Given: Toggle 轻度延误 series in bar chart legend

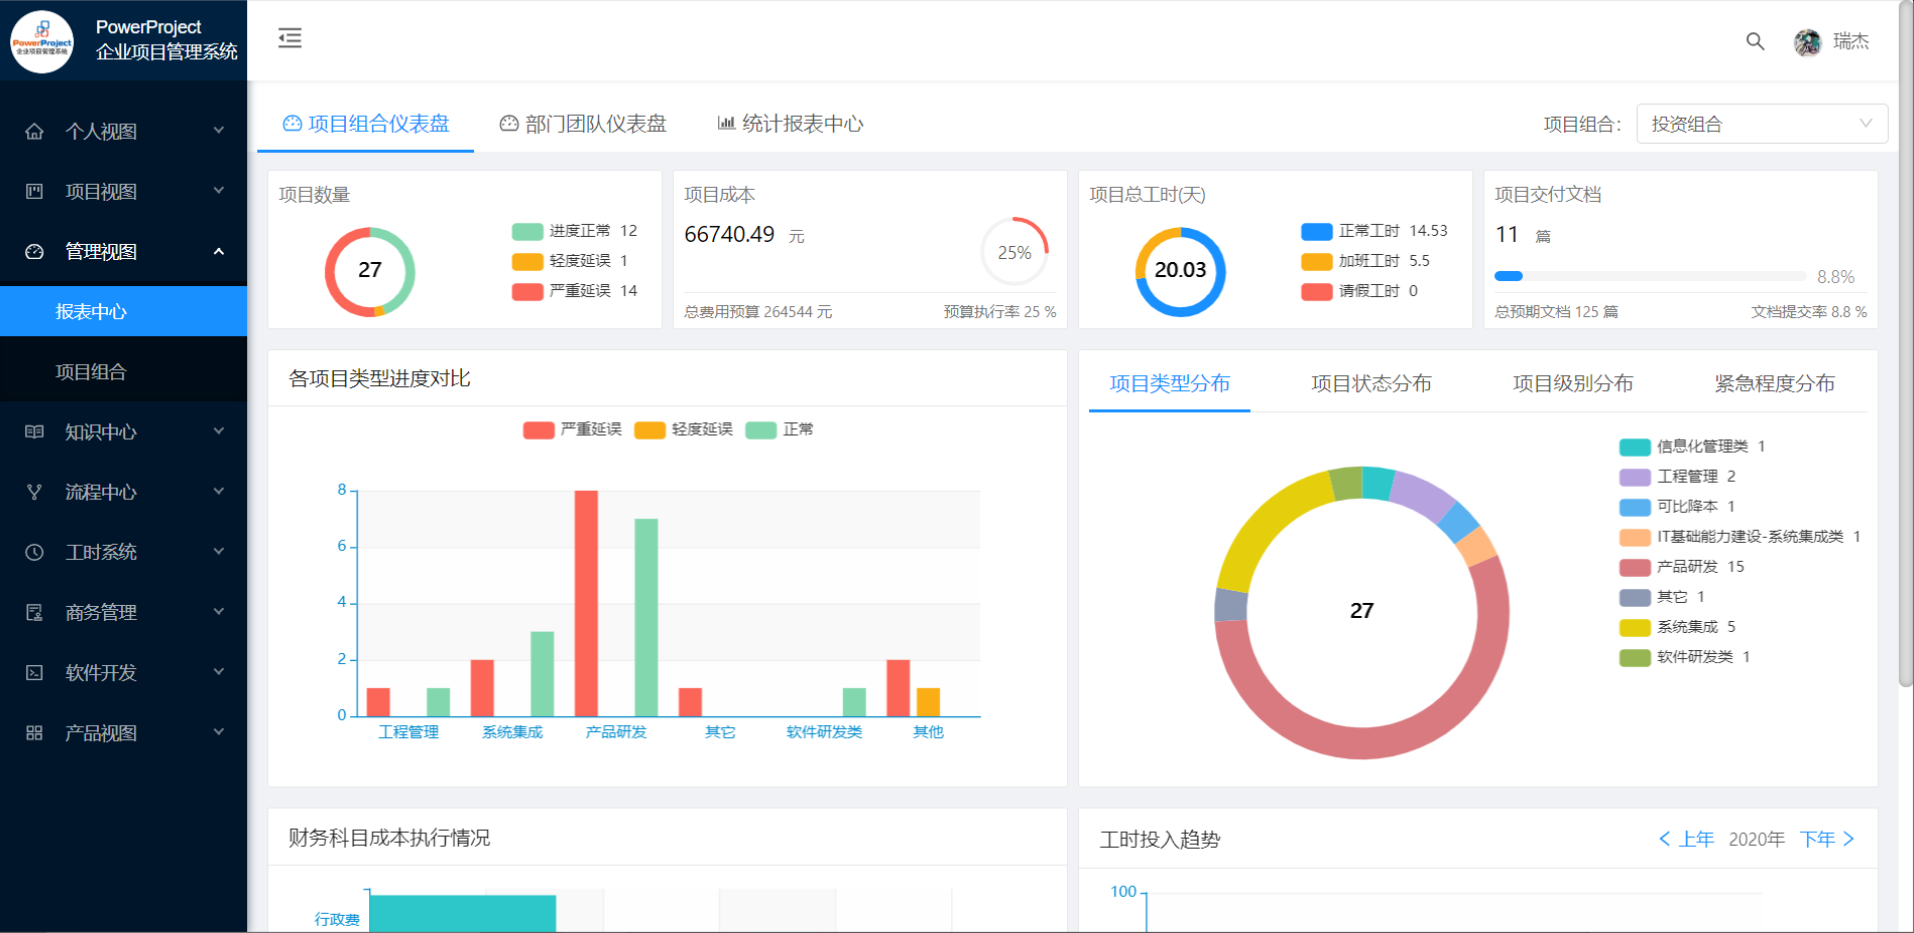Looking at the screenshot, I should pos(683,430).
